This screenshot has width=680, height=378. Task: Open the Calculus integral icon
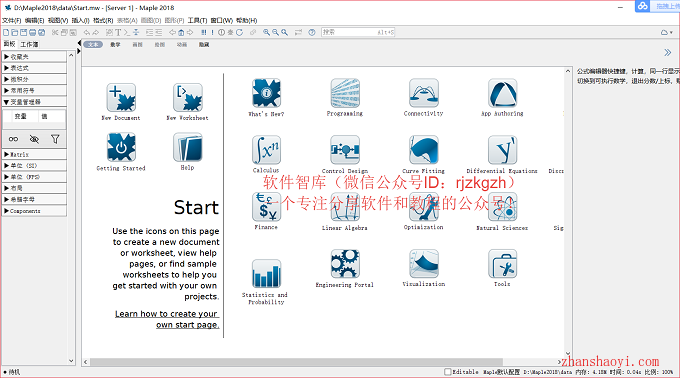pos(266,150)
